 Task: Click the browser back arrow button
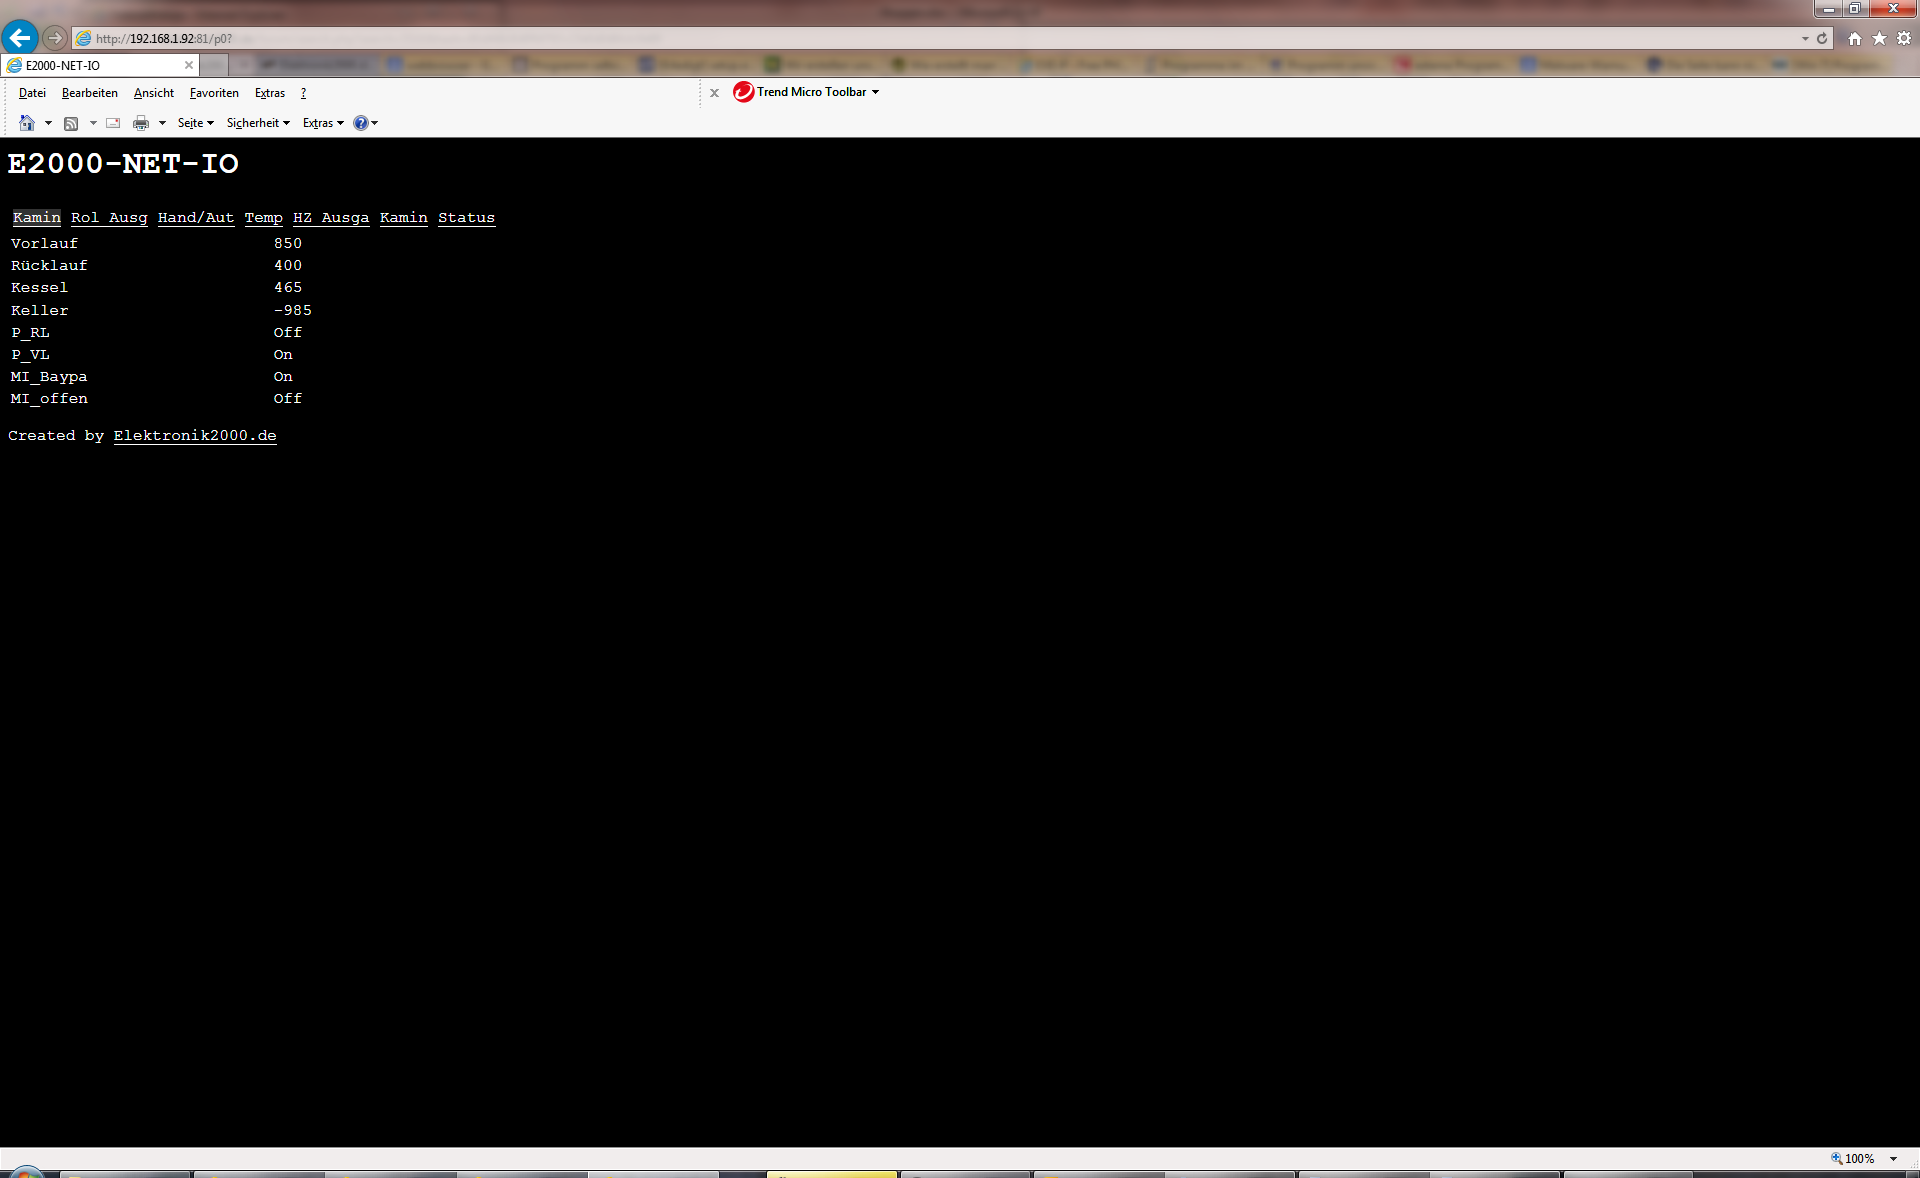(20, 38)
